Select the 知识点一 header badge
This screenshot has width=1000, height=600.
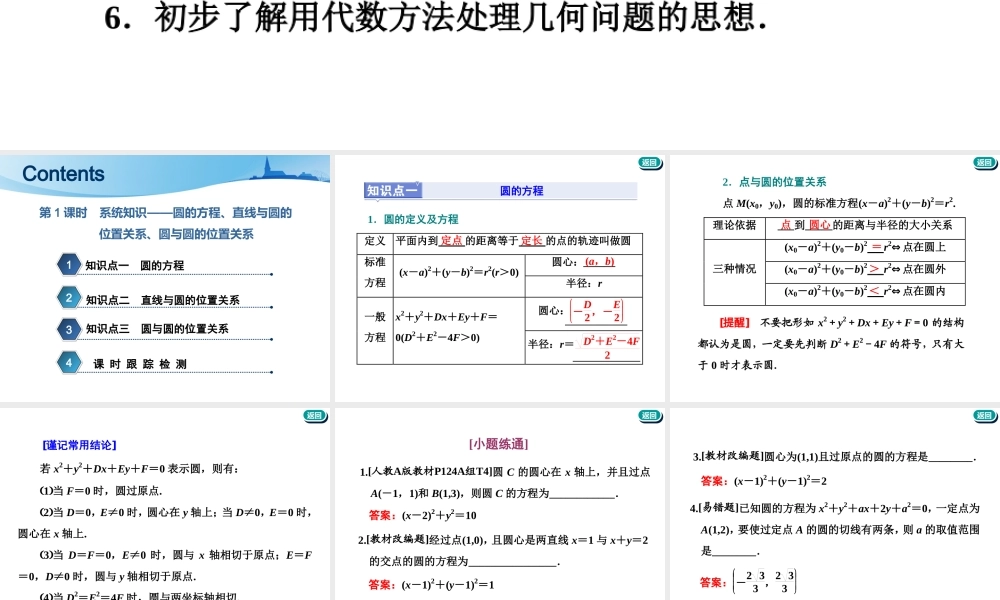click(394, 189)
